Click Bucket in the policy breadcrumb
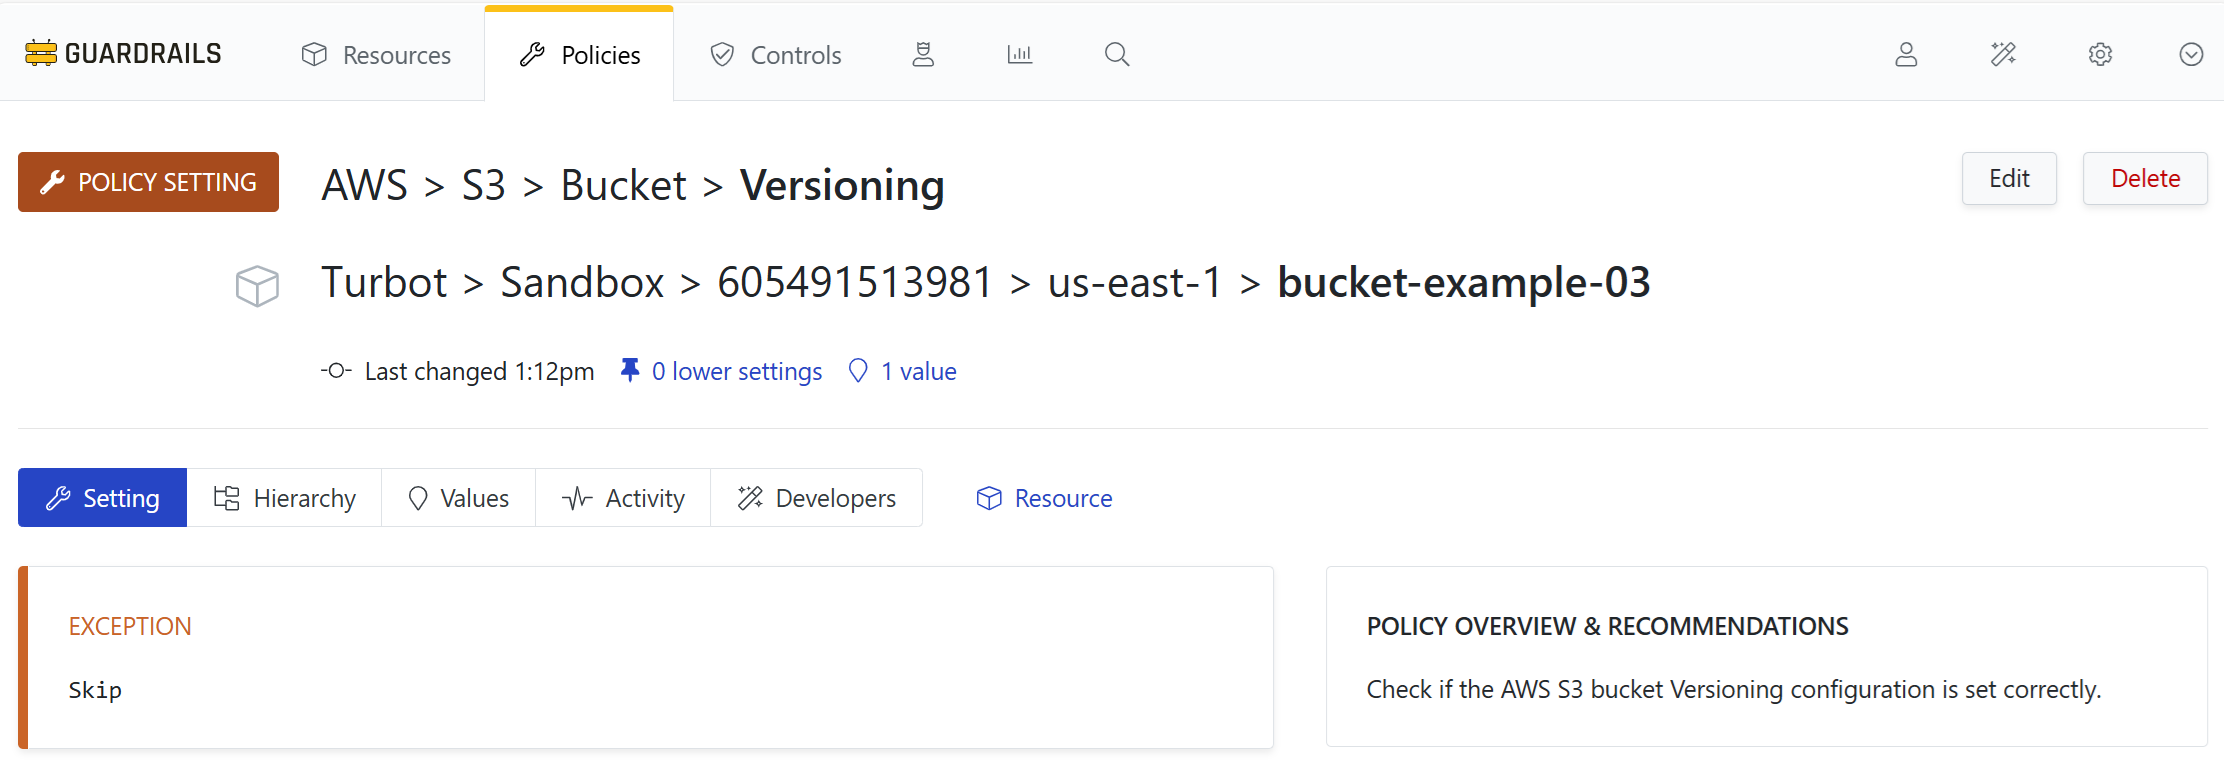 click(623, 186)
